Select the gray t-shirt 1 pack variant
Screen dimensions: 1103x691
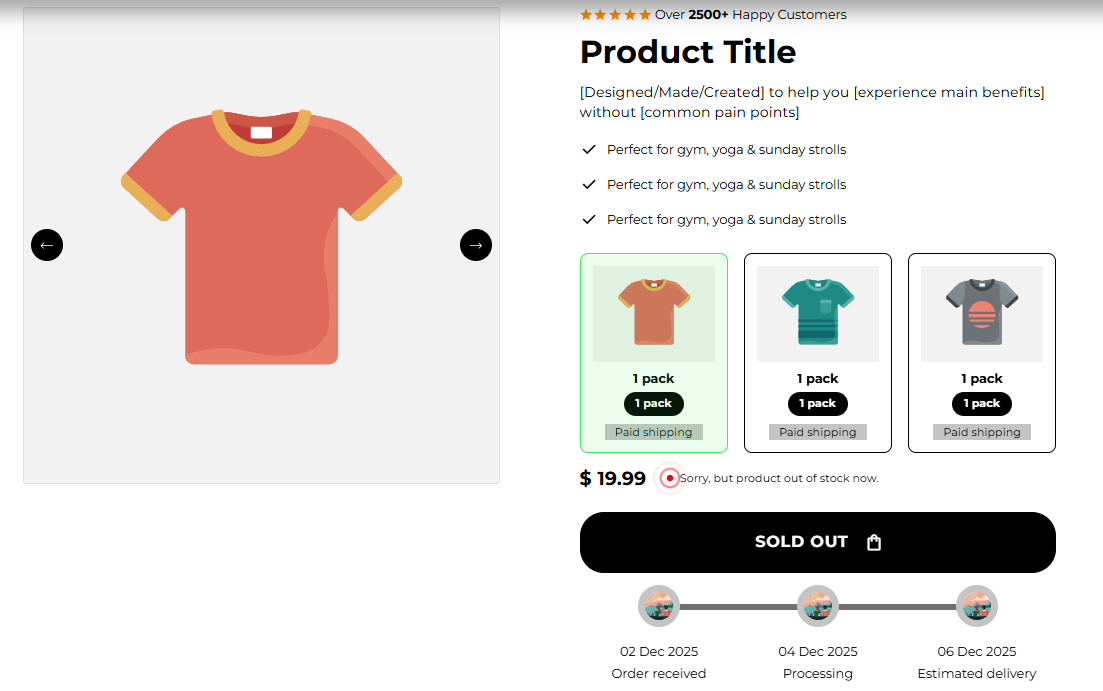982,353
